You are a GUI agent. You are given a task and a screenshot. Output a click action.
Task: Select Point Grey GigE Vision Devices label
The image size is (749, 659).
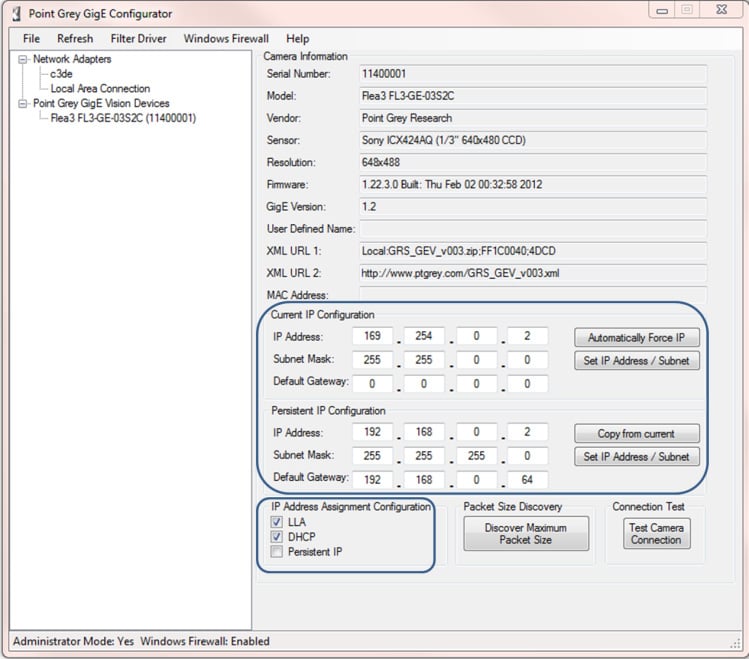101,104
